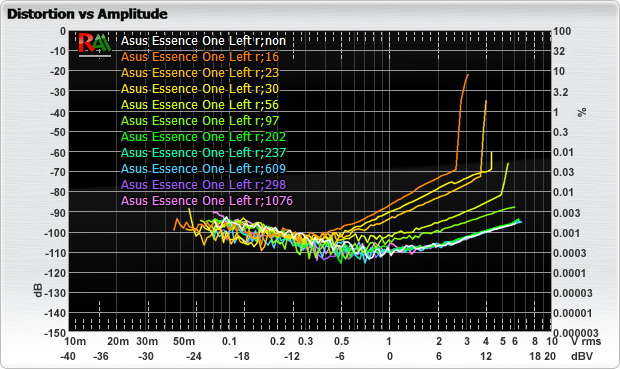Image resolution: width=620 pixels, height=369 pixels.
Task: Click the -100 dB left axis value
Action: pyautogui.click(x=55, y=233)
